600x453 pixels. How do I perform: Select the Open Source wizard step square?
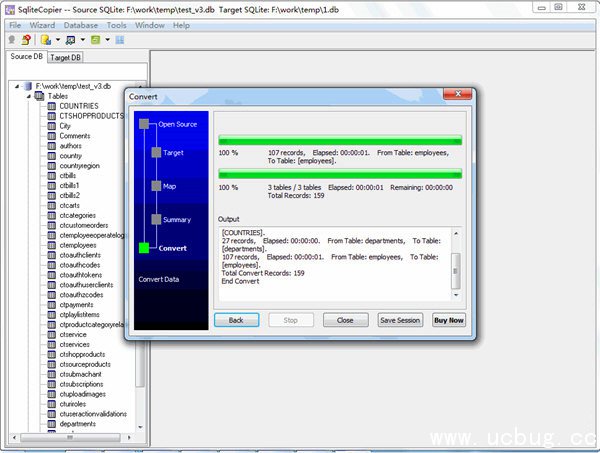pos(144,124)
